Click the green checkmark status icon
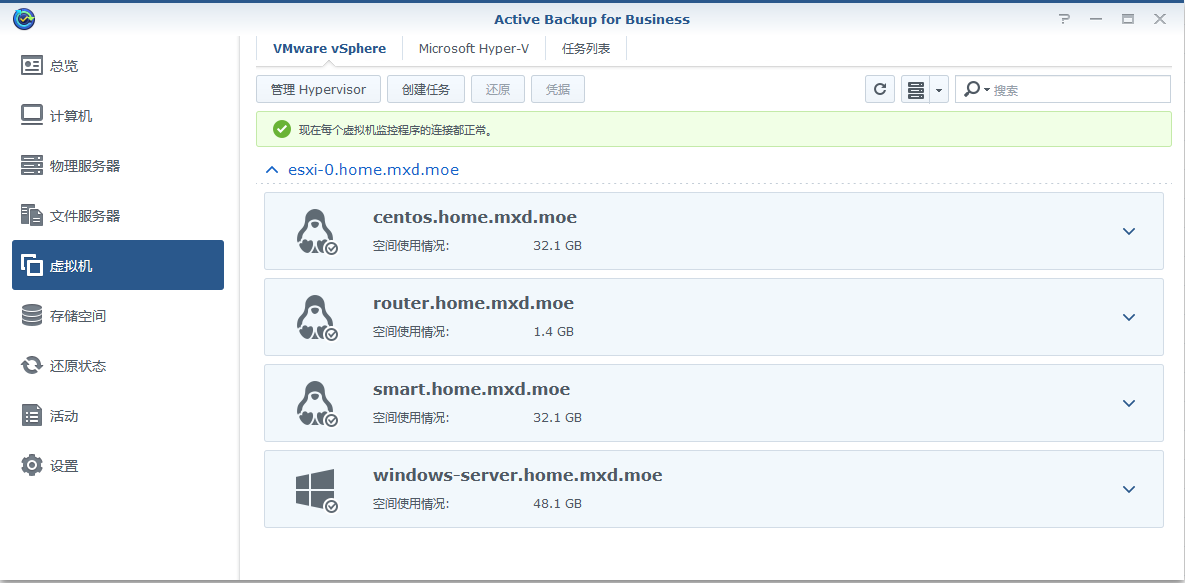1185x583 pixels. [282, 129]
